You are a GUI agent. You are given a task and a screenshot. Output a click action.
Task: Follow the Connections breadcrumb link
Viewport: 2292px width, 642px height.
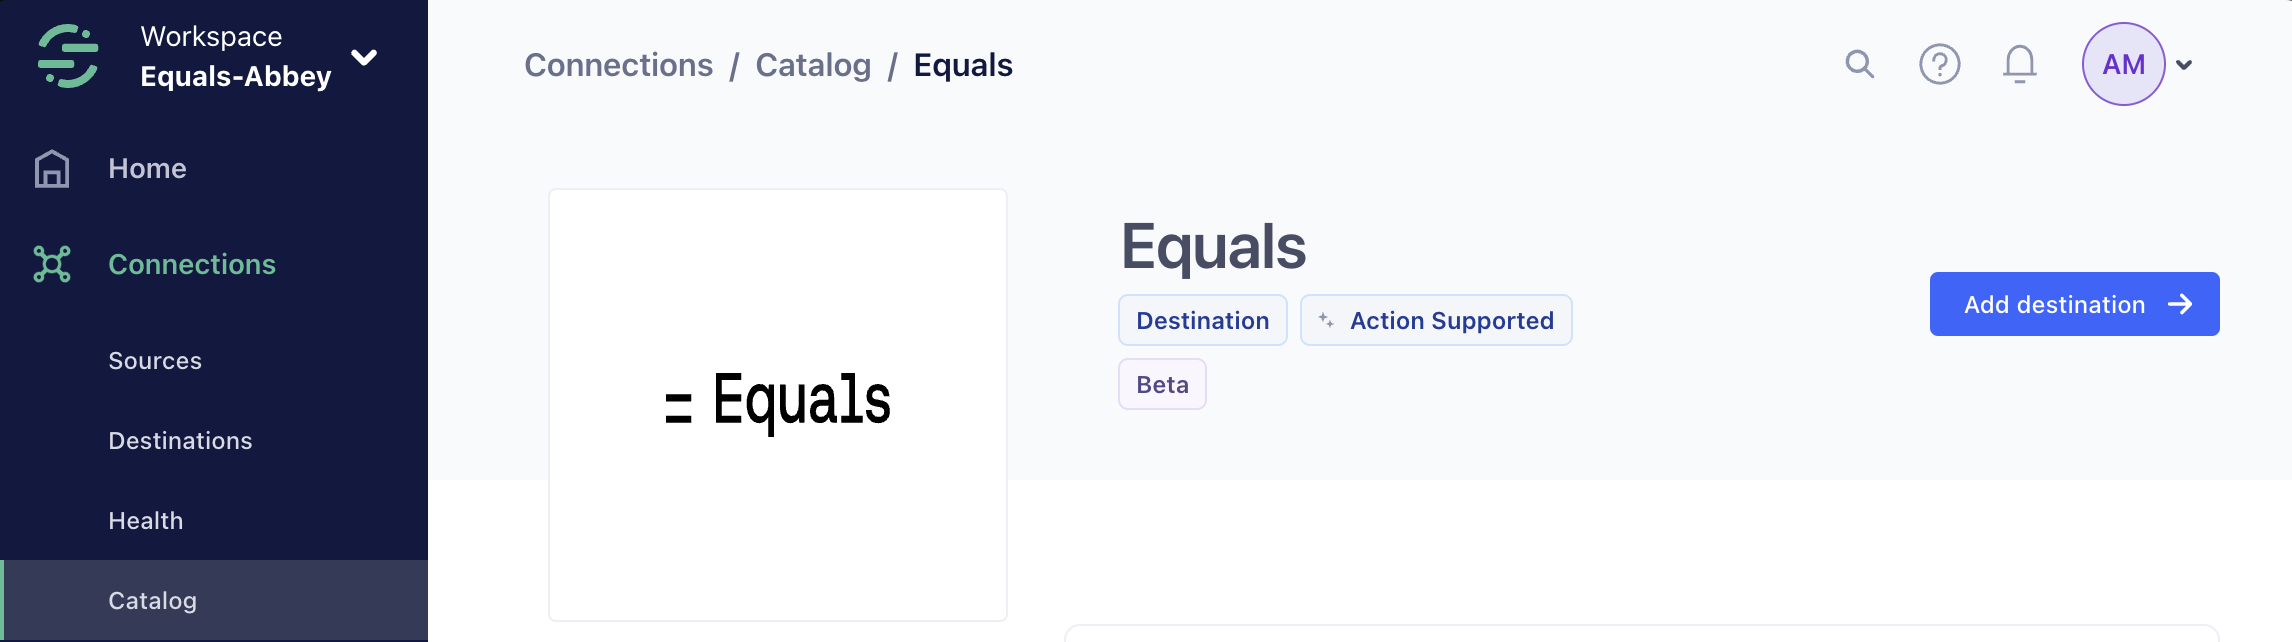click(x=618, y=65)
